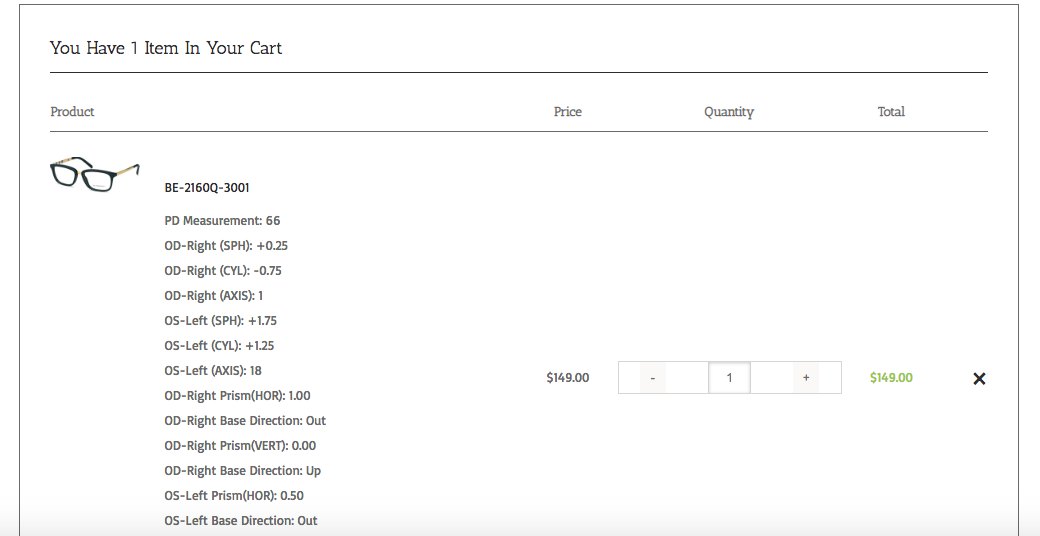This screenshot has height=536, width=1040.
Task: Select the green $149.00 total amount
Action: click(x=891, y=377)
